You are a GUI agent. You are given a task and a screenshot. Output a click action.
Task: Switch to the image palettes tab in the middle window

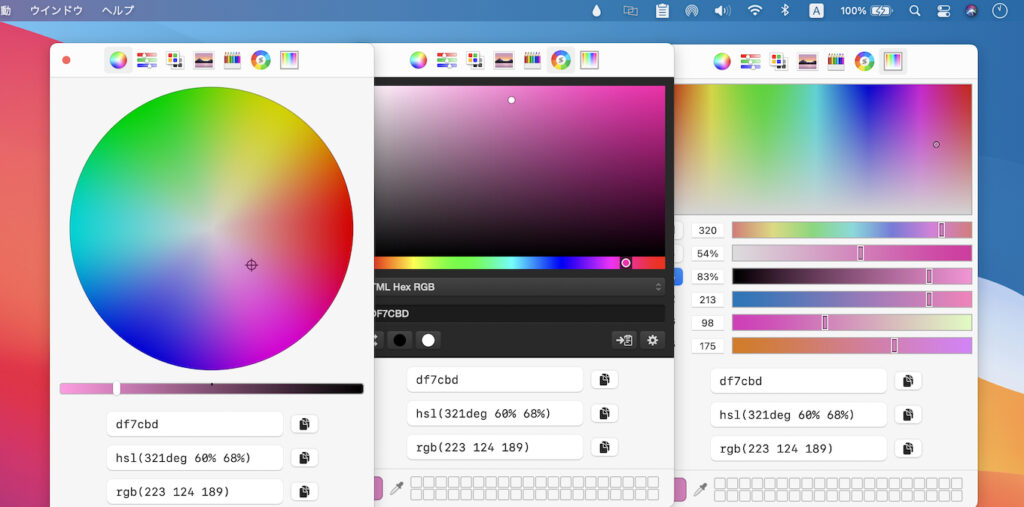[x=504, y=60]
